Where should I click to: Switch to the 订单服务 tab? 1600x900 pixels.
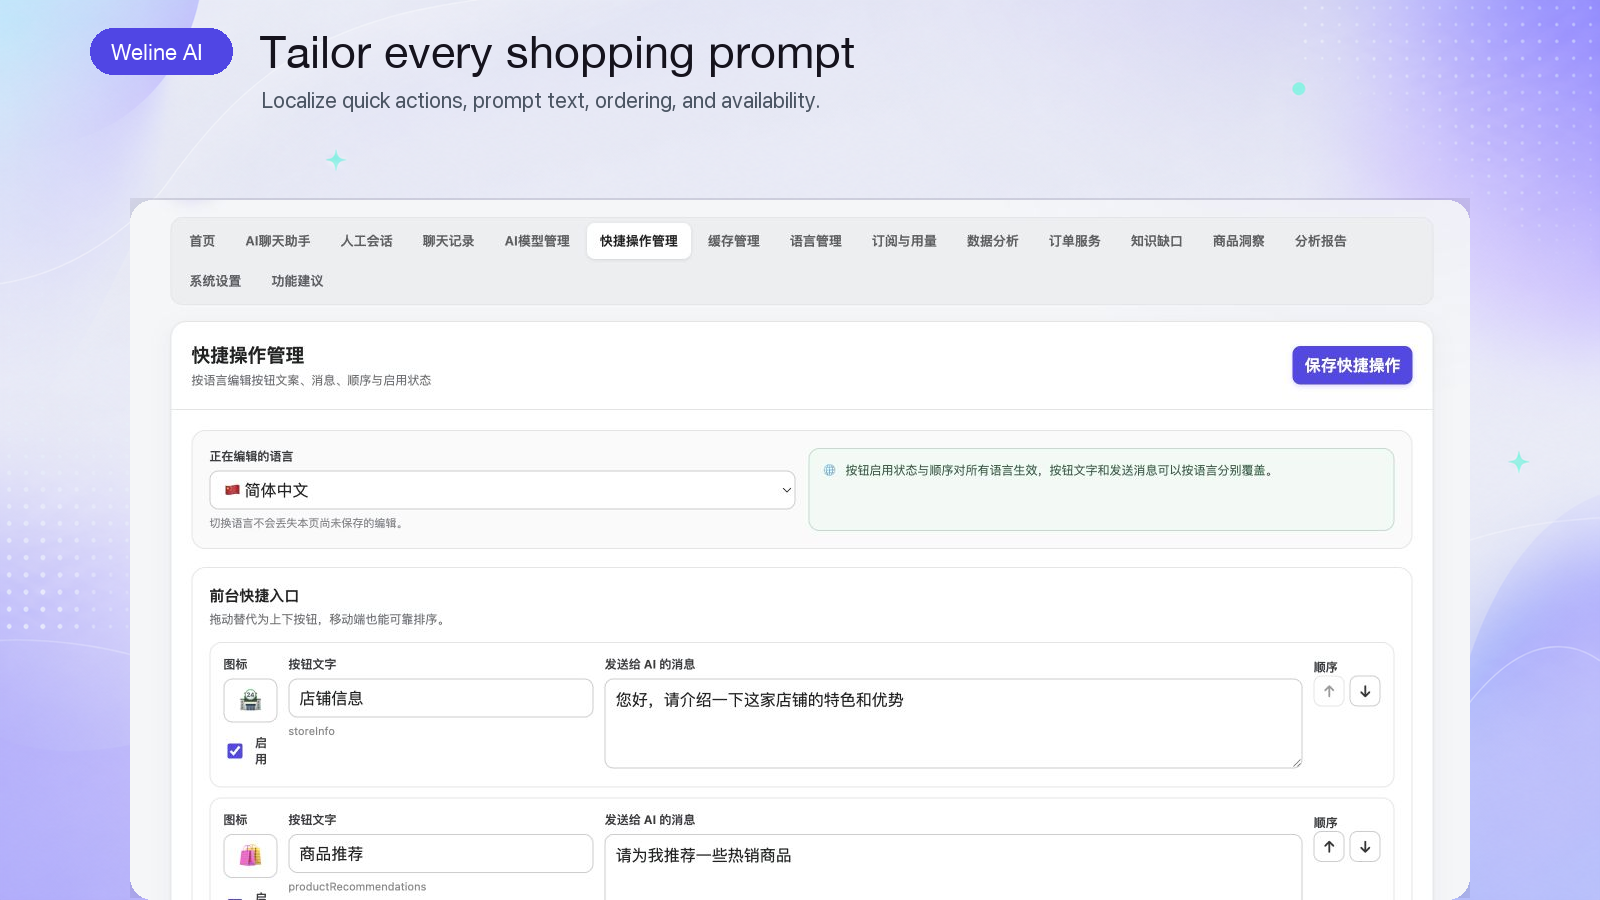[1075, 241]
